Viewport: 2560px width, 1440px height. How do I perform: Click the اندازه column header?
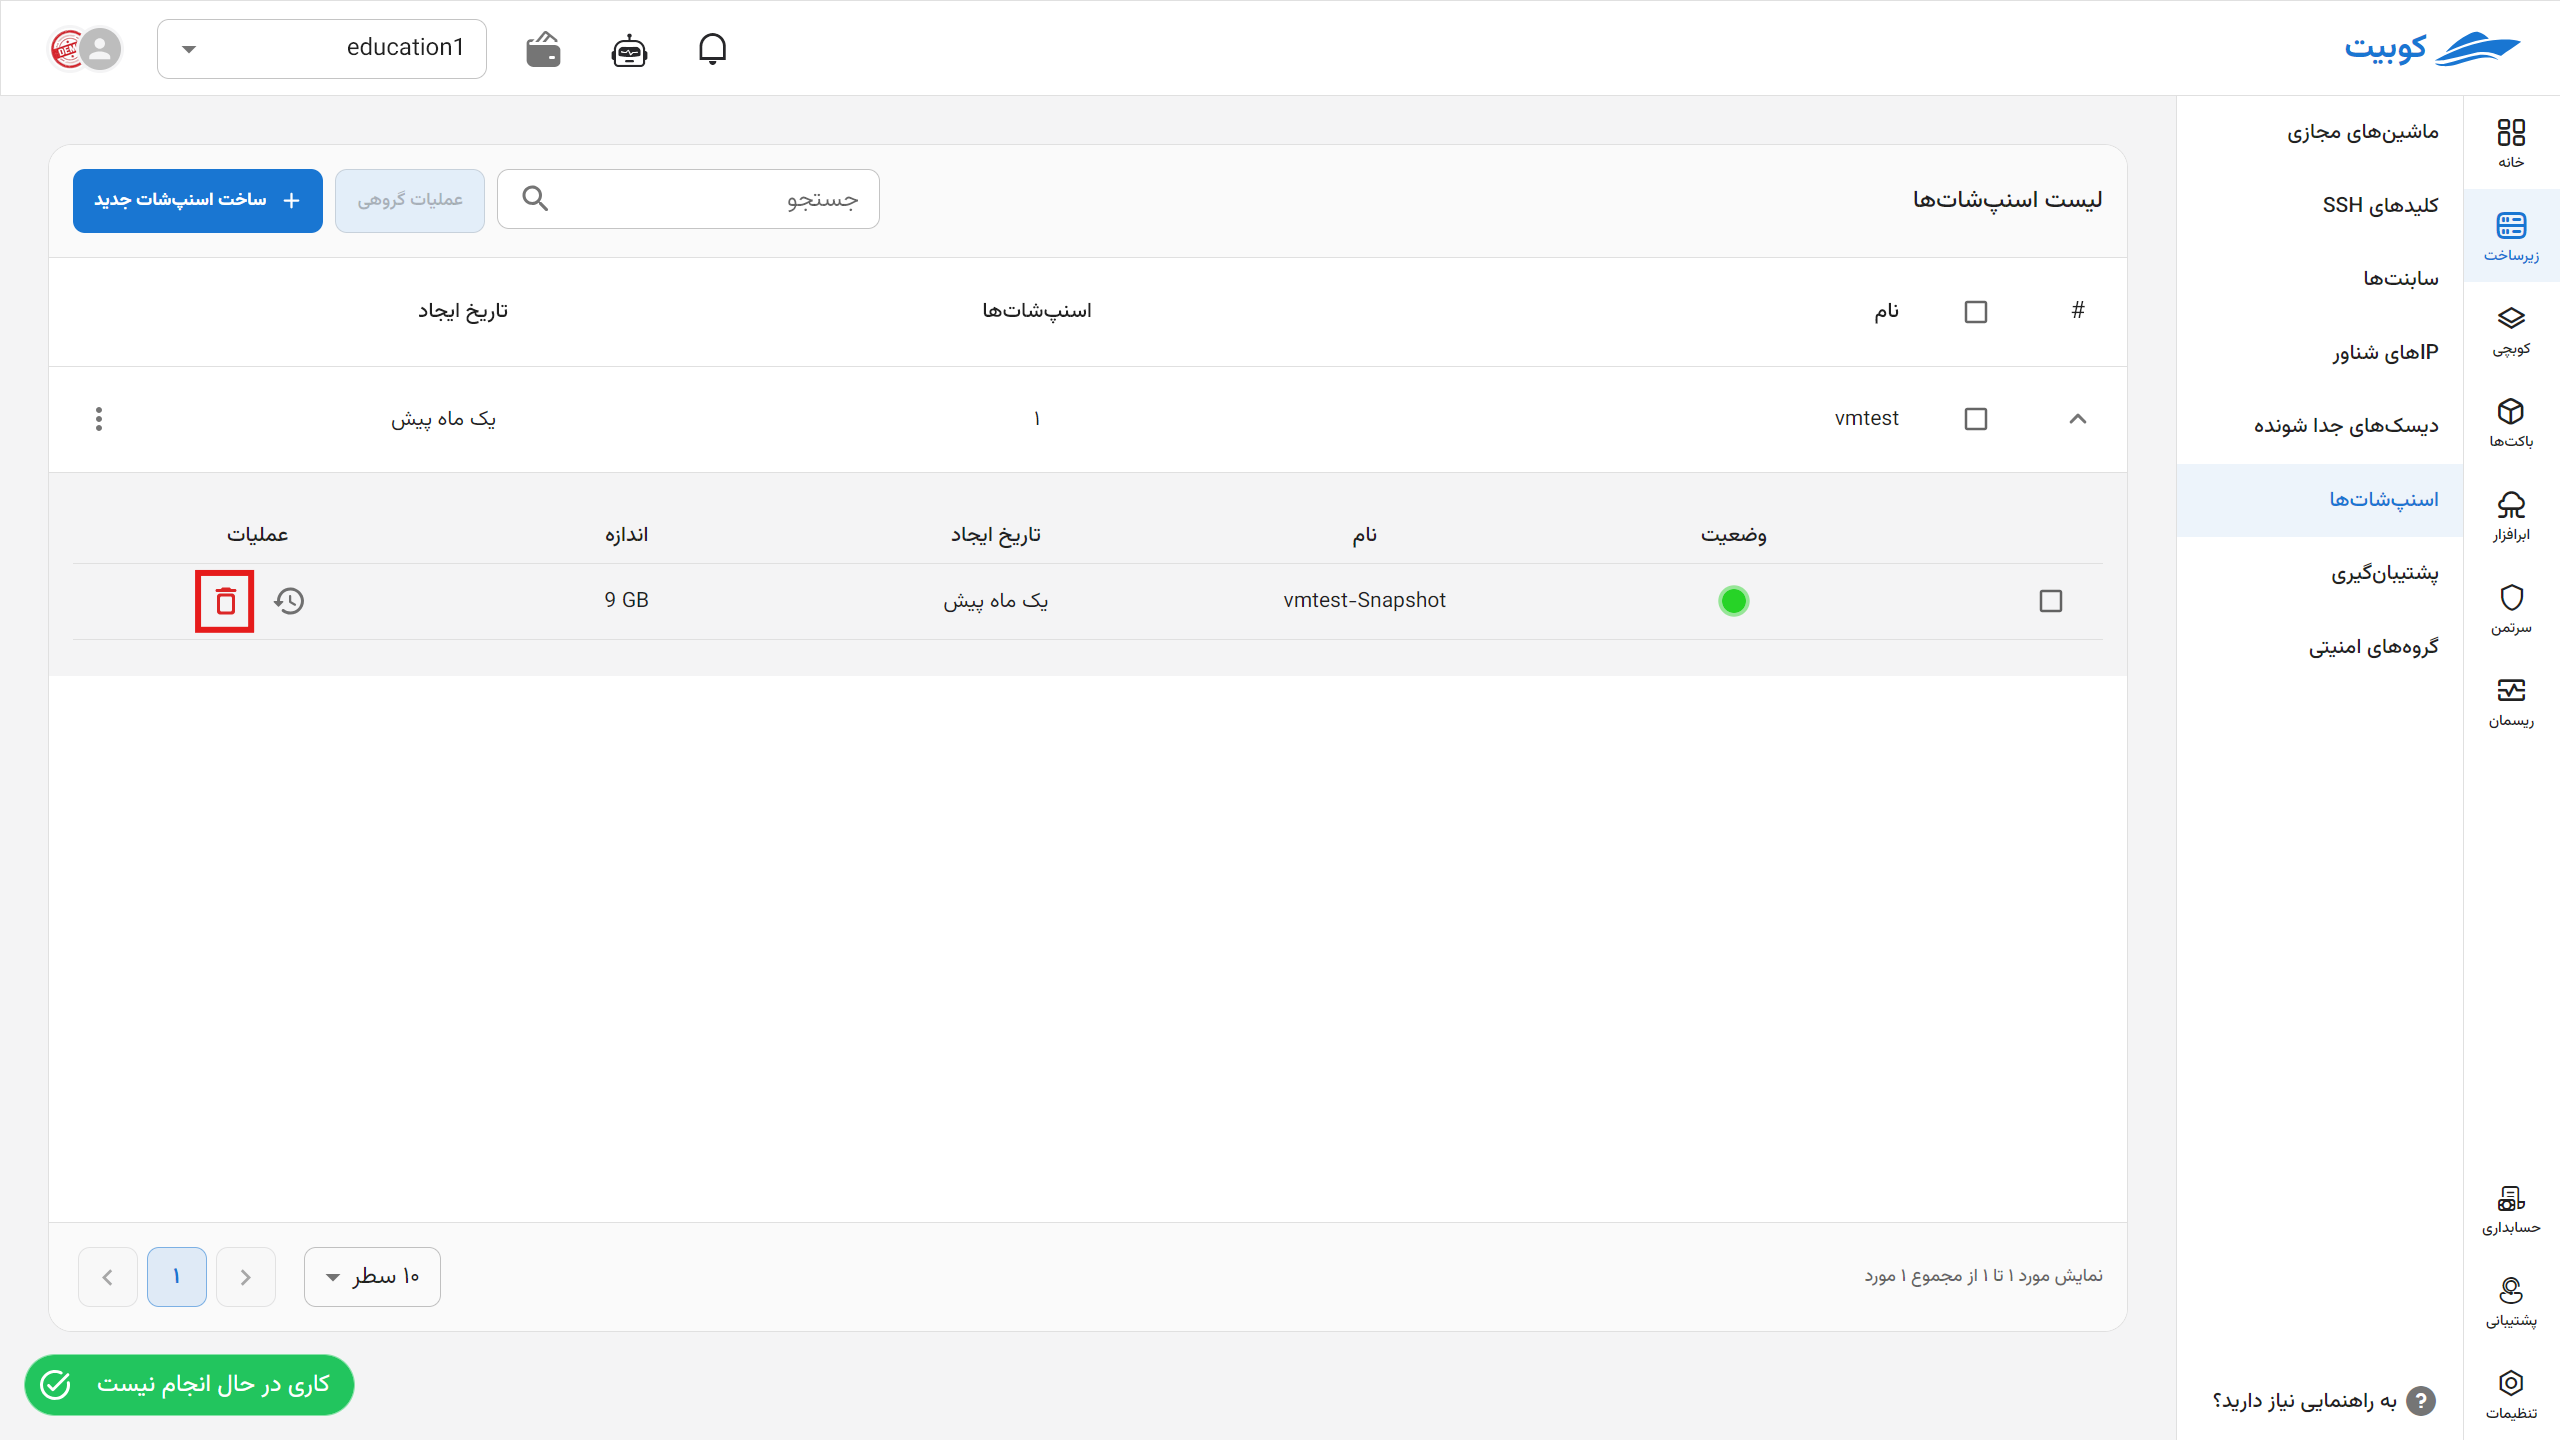coord(626,535)
